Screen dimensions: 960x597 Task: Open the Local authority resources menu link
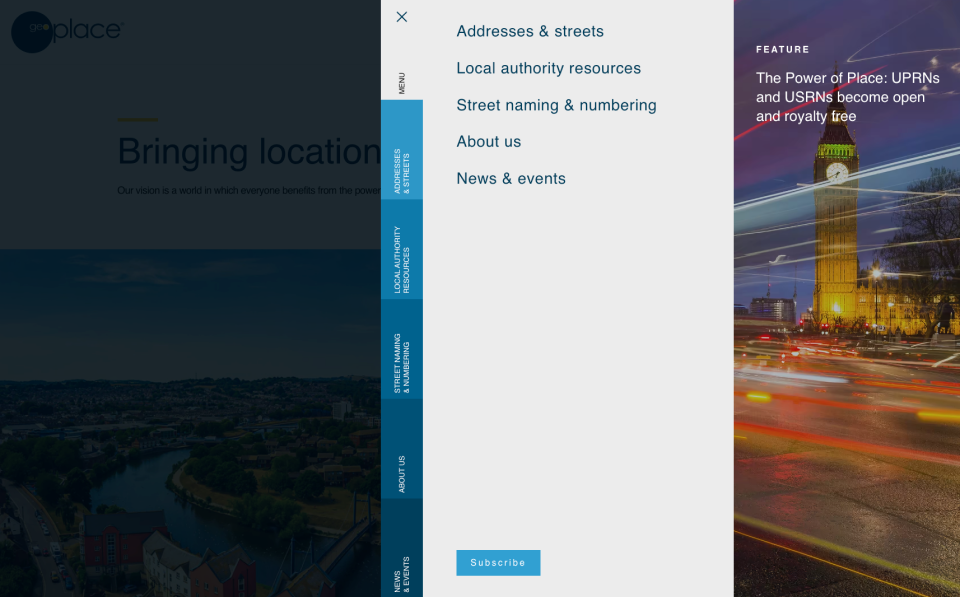click(x=549, y=68)
